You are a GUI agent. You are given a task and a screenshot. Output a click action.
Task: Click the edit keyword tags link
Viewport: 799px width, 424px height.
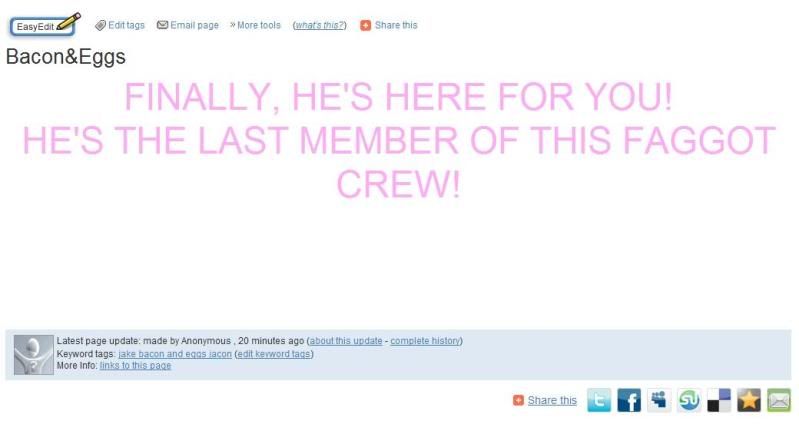[x=274, y=354]
